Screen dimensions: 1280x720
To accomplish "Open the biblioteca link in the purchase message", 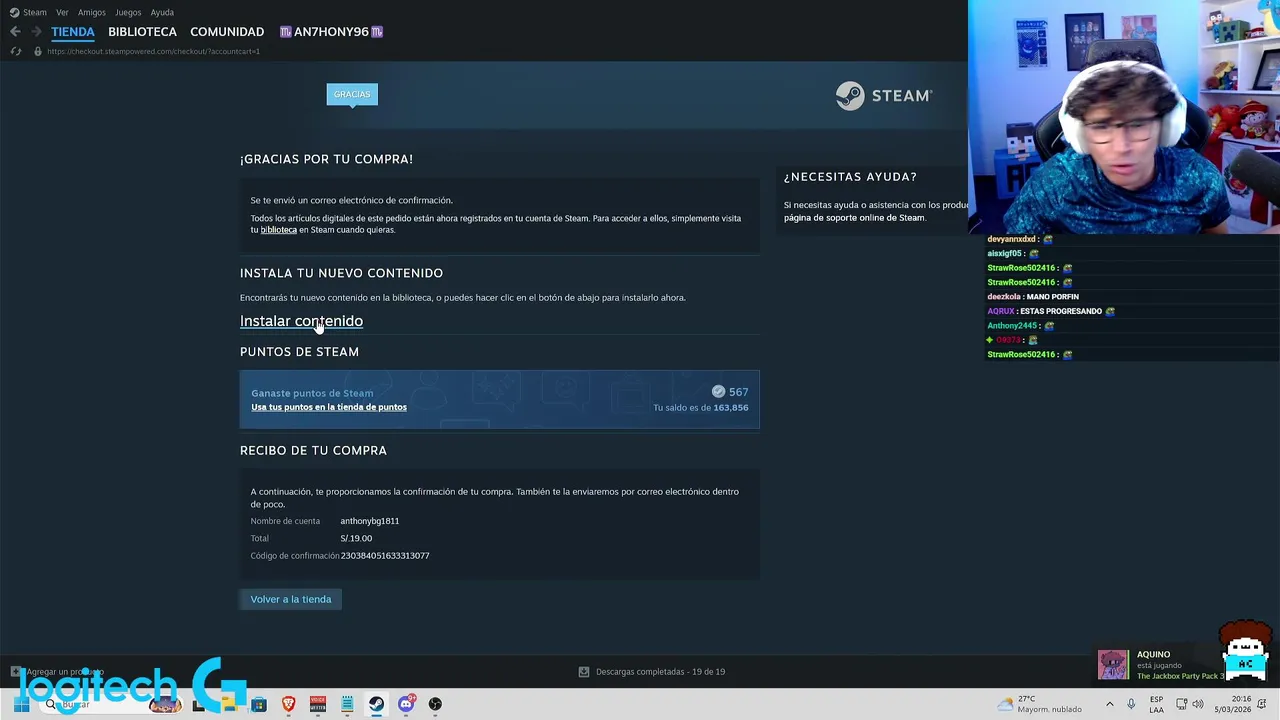I will (x=279, y=230).
